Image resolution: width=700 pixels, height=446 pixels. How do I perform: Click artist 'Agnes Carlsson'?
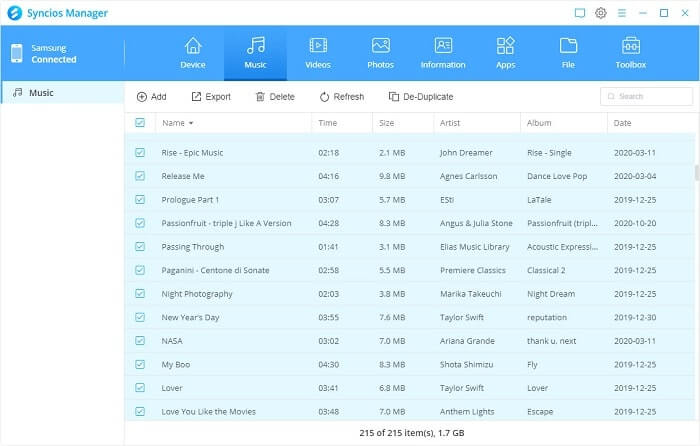pos(468,176)
